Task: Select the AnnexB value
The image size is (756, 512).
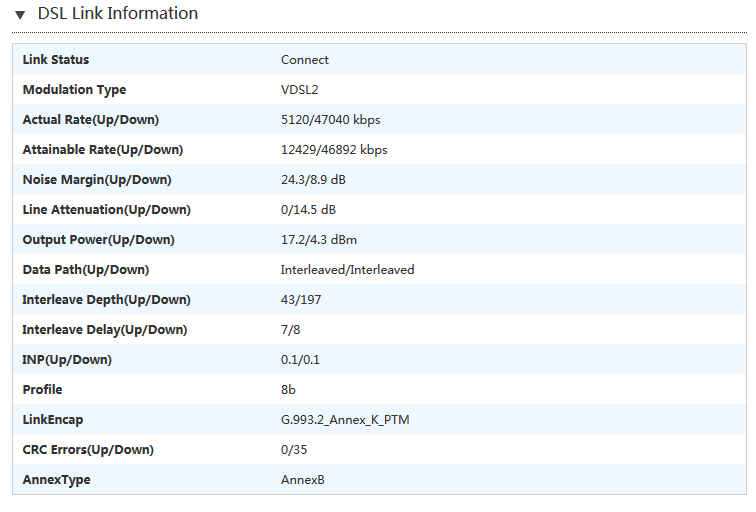Action: point(303,480)
